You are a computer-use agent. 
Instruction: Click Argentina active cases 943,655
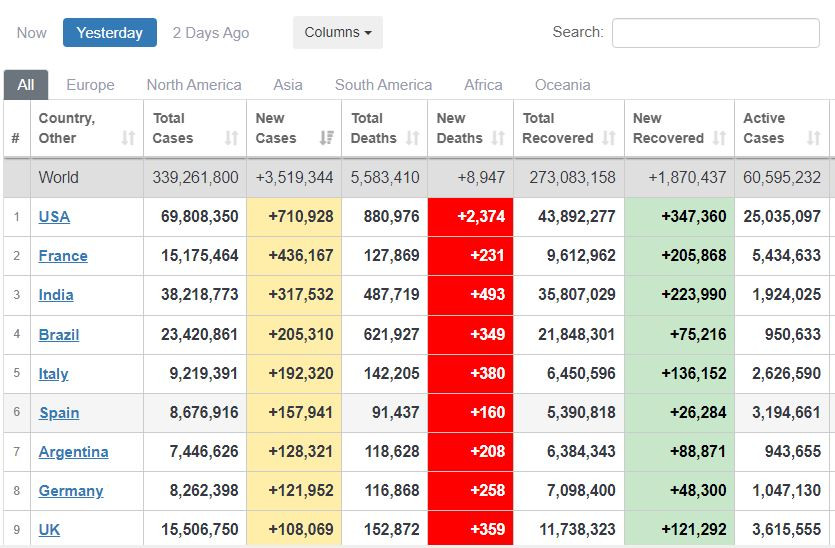pos(793,452)
